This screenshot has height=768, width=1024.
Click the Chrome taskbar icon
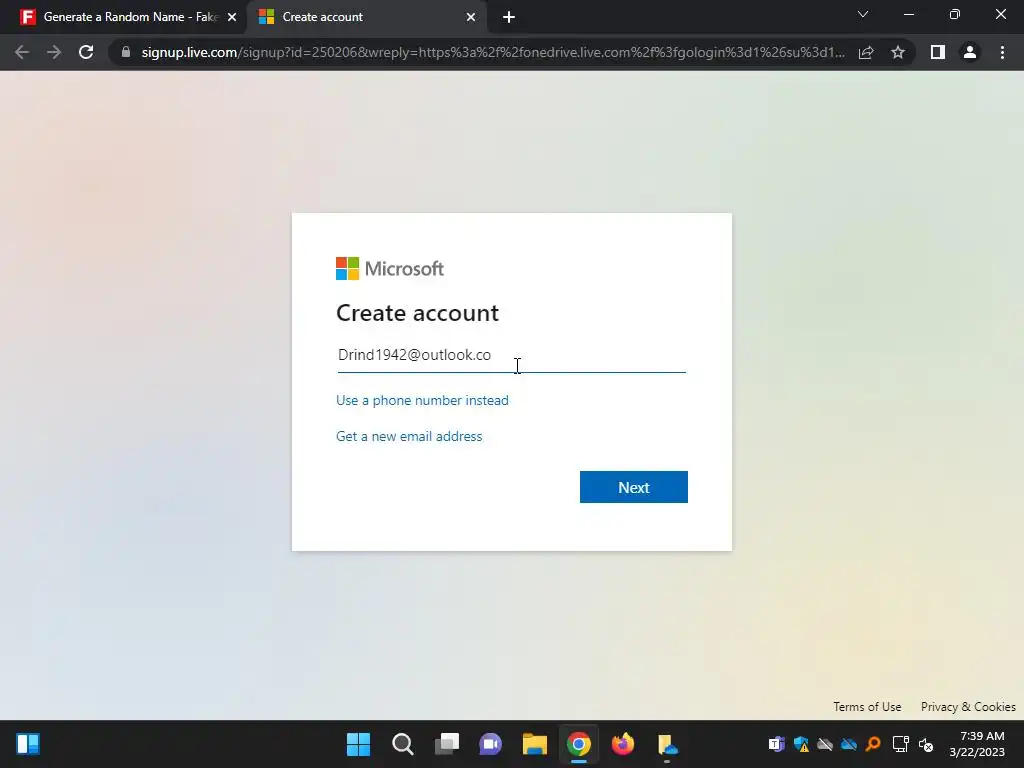[x=579, y=744]
